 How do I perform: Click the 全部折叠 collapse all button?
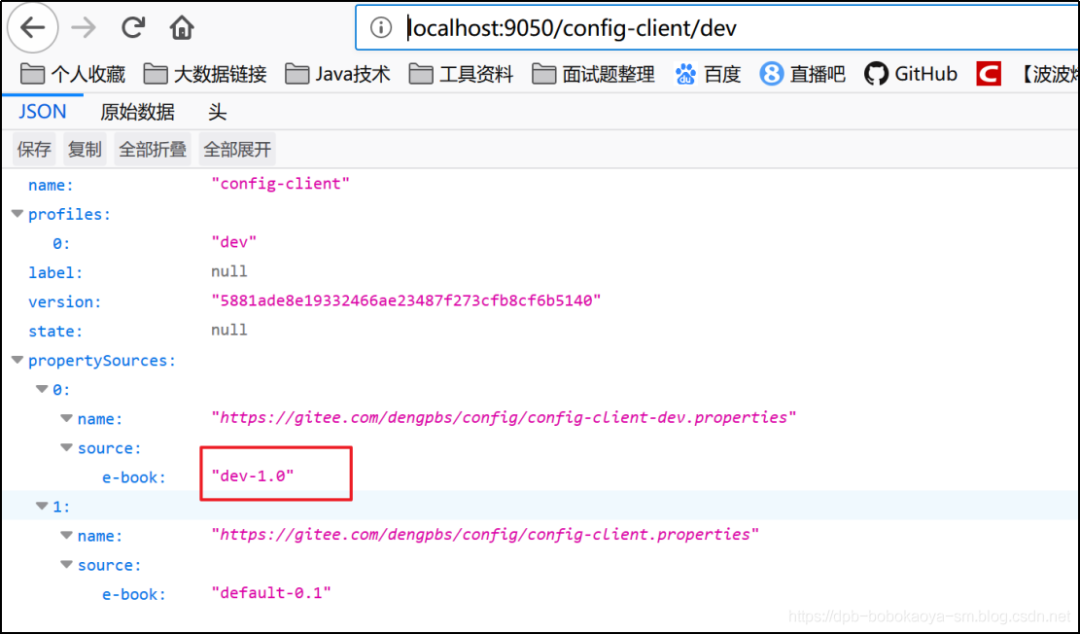coord(153,149)
